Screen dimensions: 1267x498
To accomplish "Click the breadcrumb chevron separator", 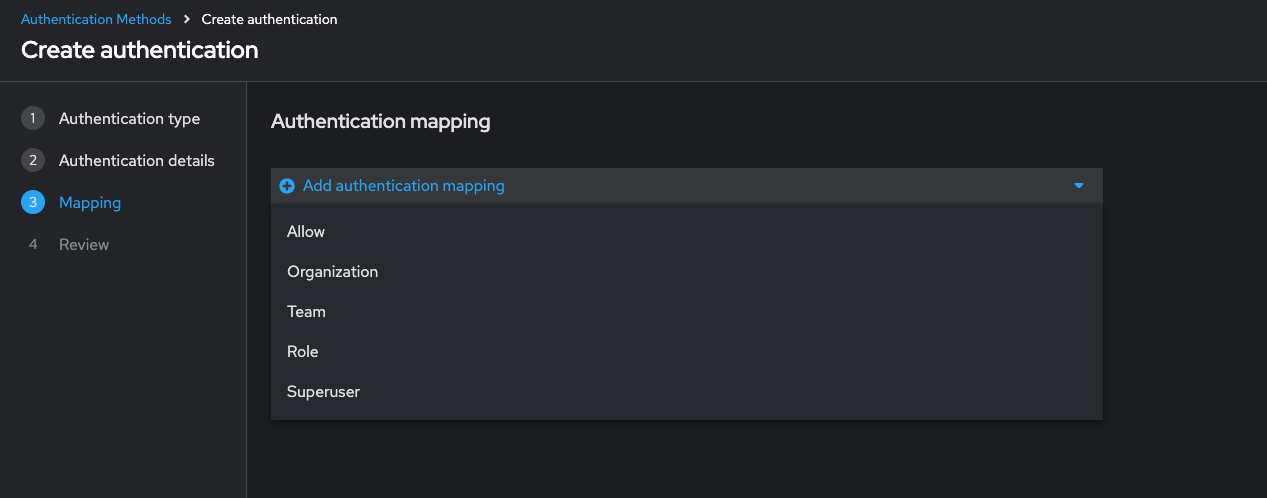I will [x=187, y=20].
